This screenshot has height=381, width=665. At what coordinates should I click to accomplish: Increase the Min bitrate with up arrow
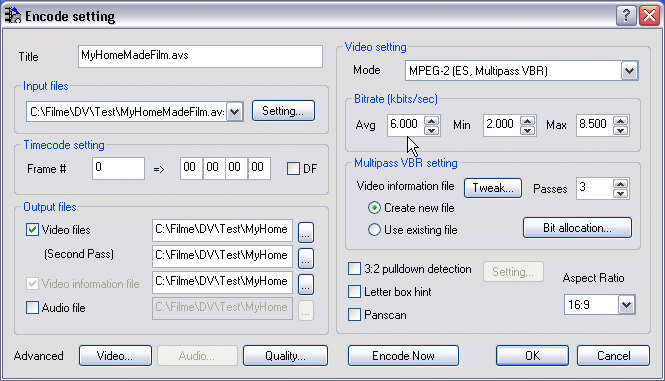528,120
